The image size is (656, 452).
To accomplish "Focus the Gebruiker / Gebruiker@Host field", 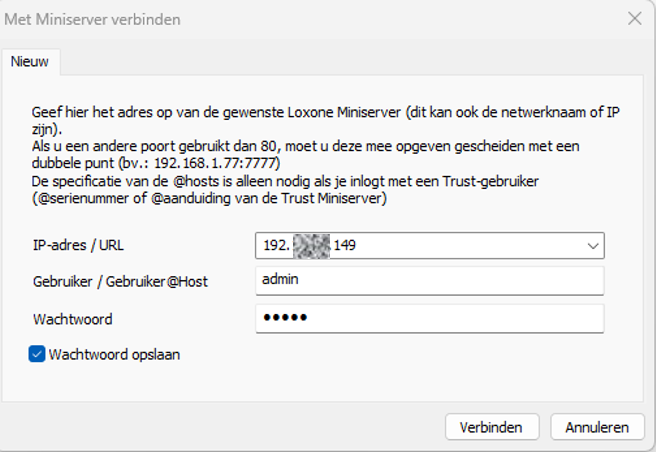I will [x=430, y=281].
